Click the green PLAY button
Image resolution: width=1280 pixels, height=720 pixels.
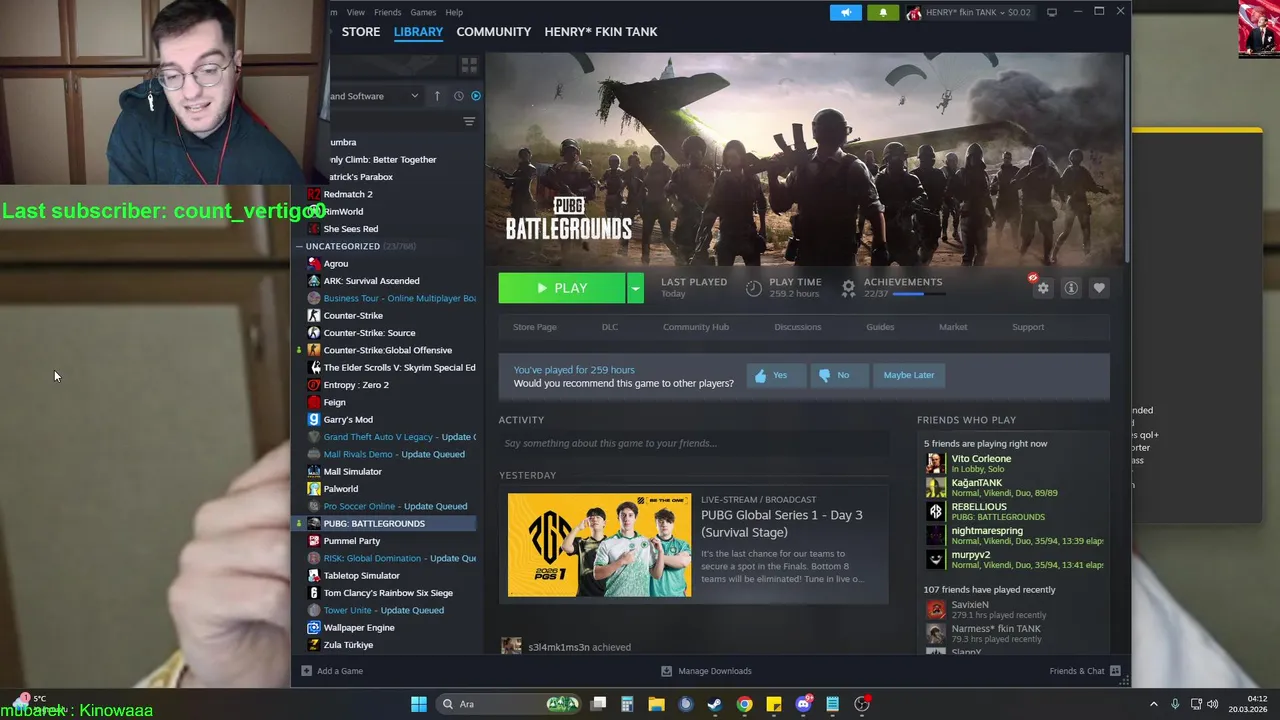pyautogui.click(x=562, y=288)
